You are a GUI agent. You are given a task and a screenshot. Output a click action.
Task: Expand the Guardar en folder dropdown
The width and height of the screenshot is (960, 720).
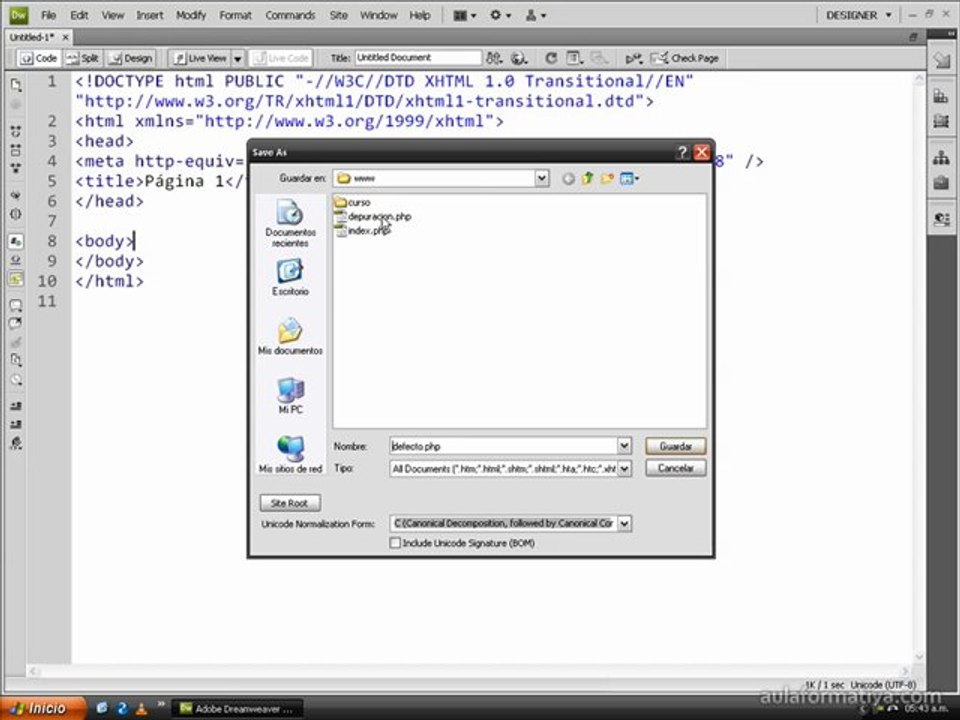(542, 178)
